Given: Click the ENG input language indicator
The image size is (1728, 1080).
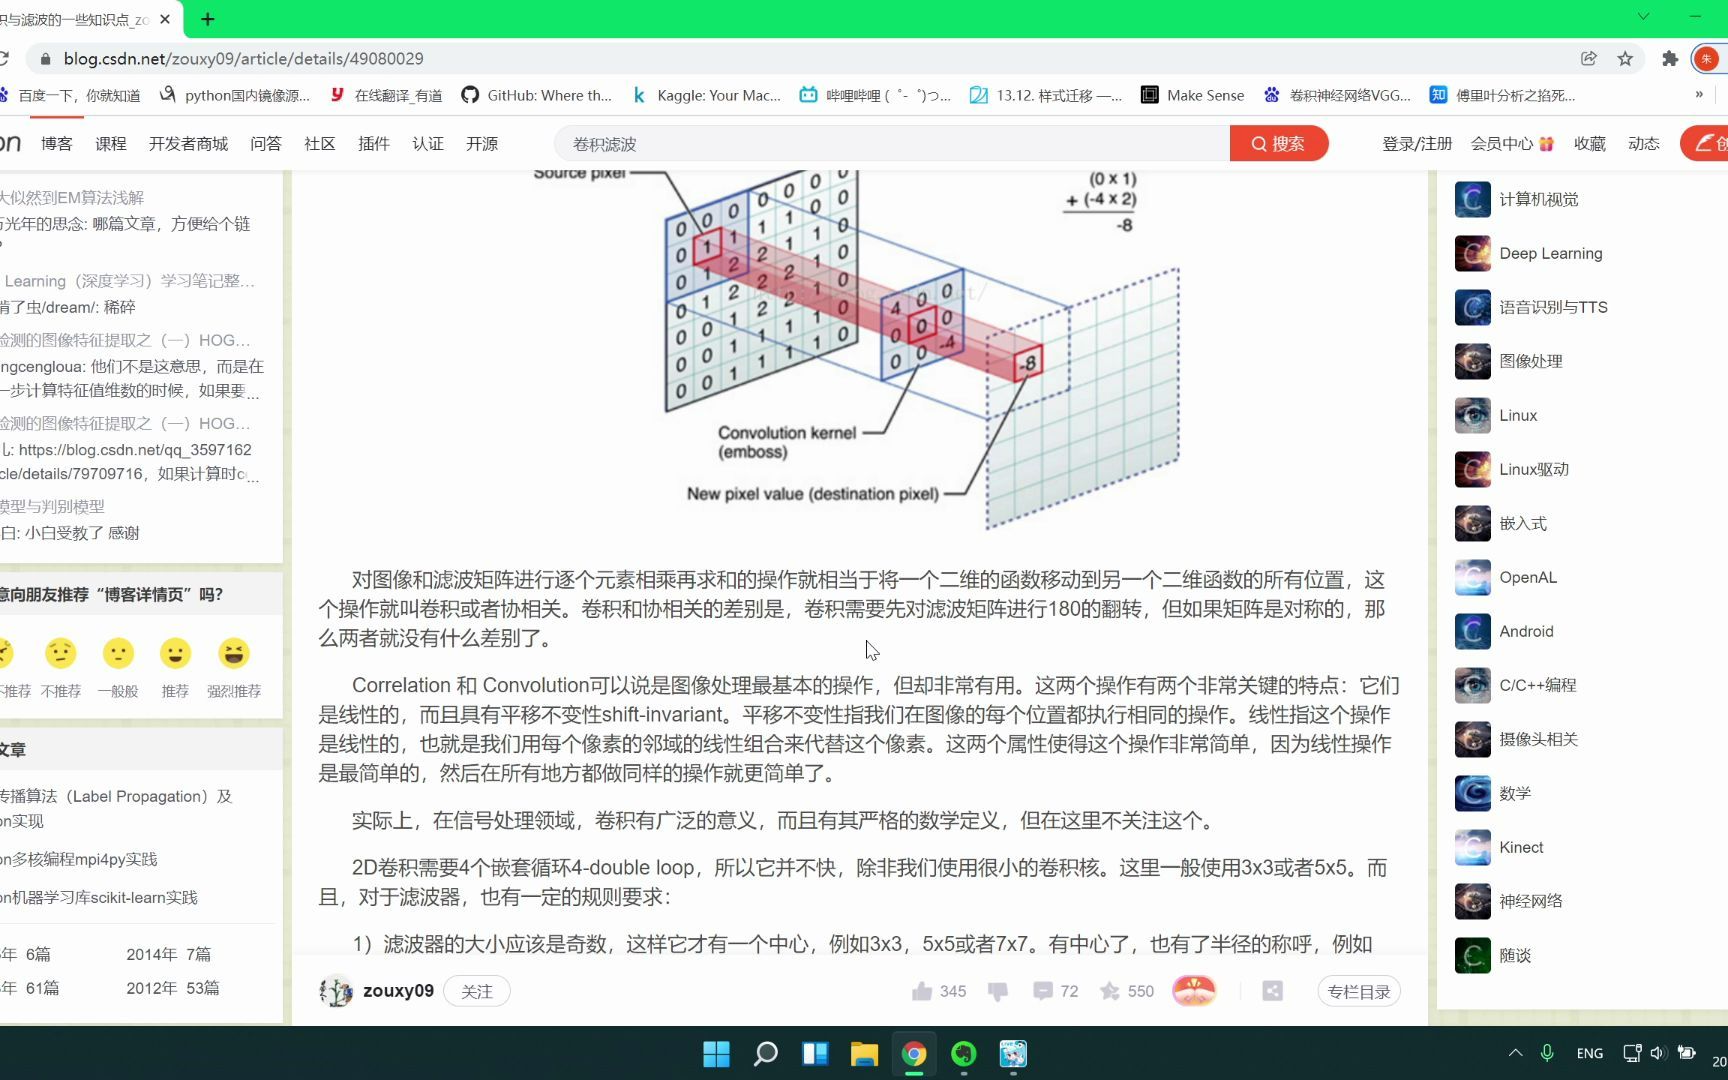Looking at the screenshot, I should pos(1589,1053).
